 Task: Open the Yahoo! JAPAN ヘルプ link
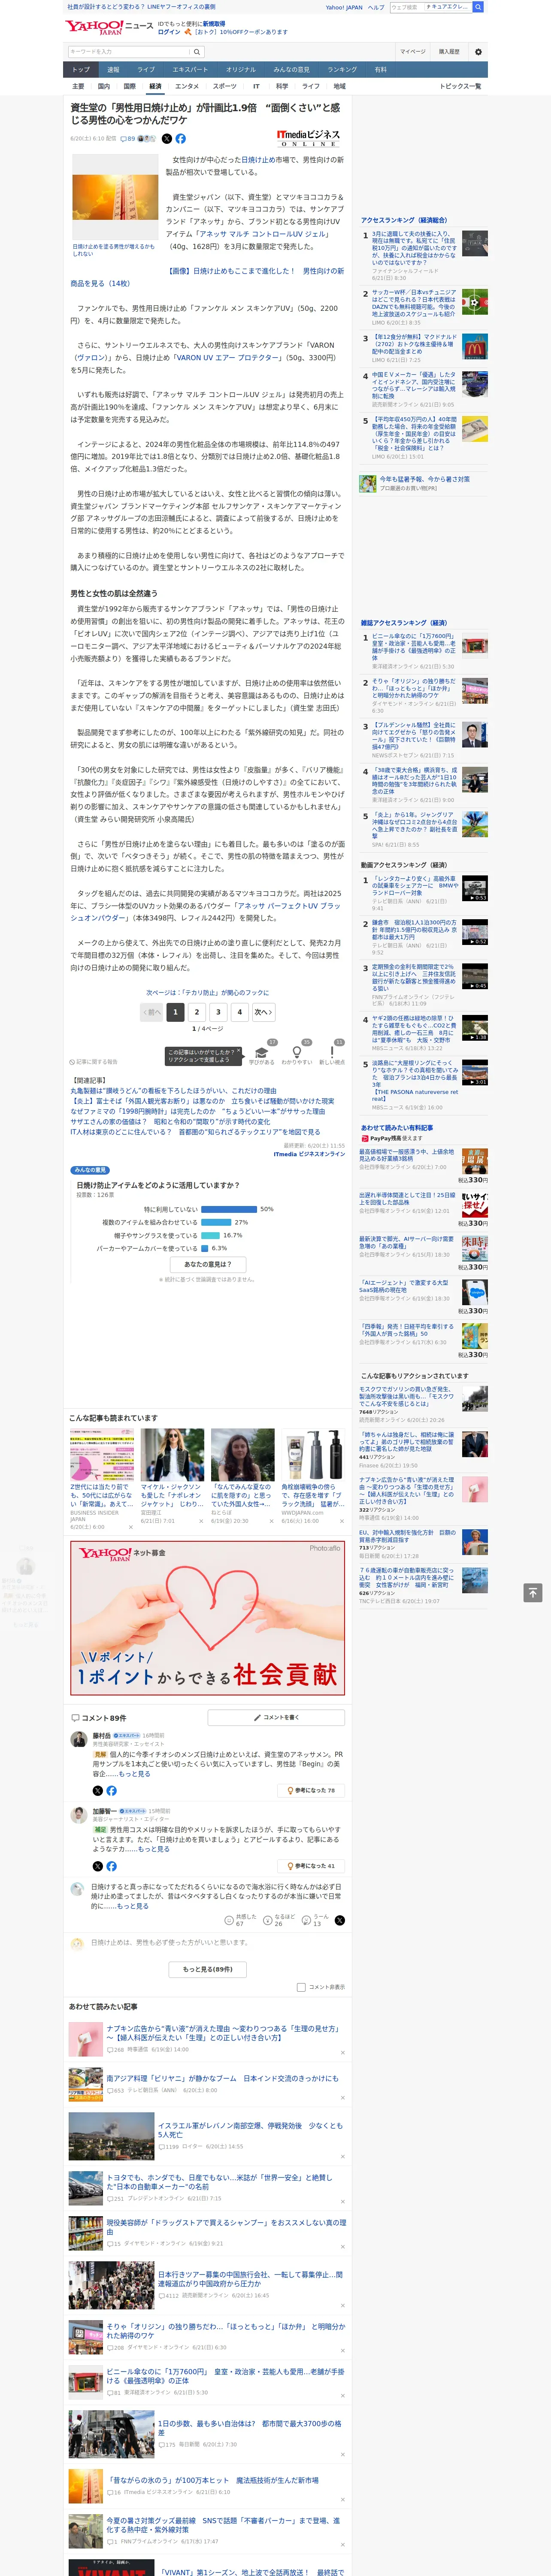pos(376,7)
